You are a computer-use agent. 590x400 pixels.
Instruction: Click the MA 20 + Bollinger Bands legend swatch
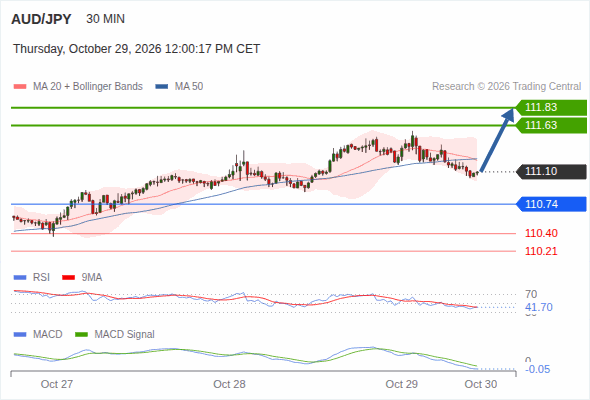(20, 87)
